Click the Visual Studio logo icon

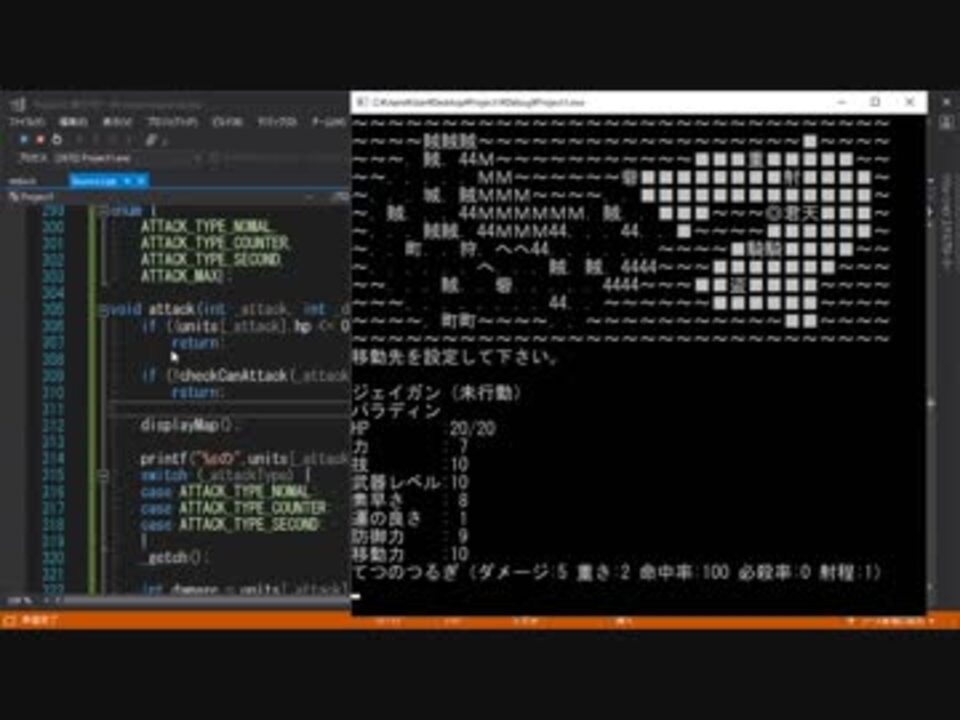[x=17, y=105]
